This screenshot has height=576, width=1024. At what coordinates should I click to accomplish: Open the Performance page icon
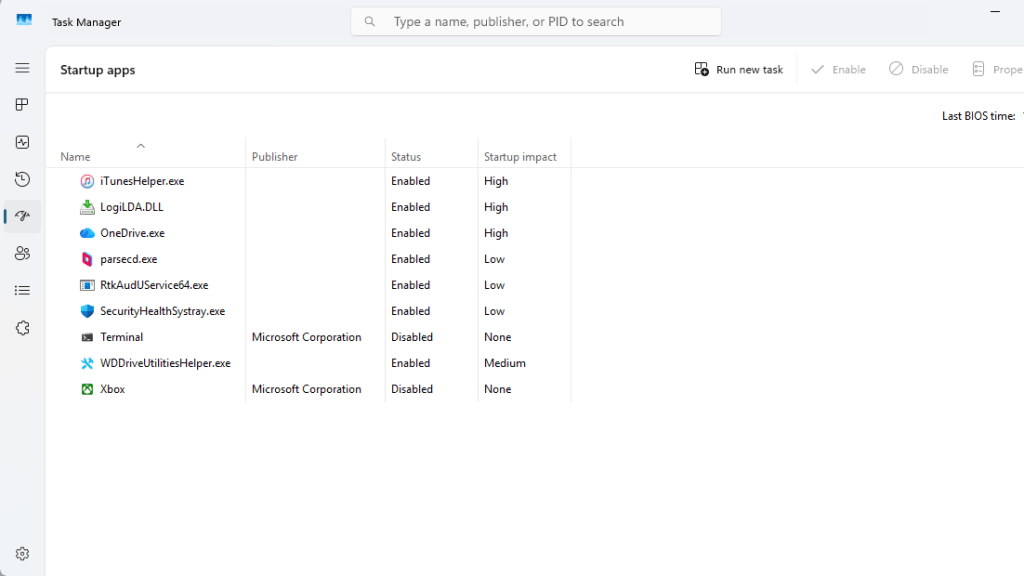22,142
